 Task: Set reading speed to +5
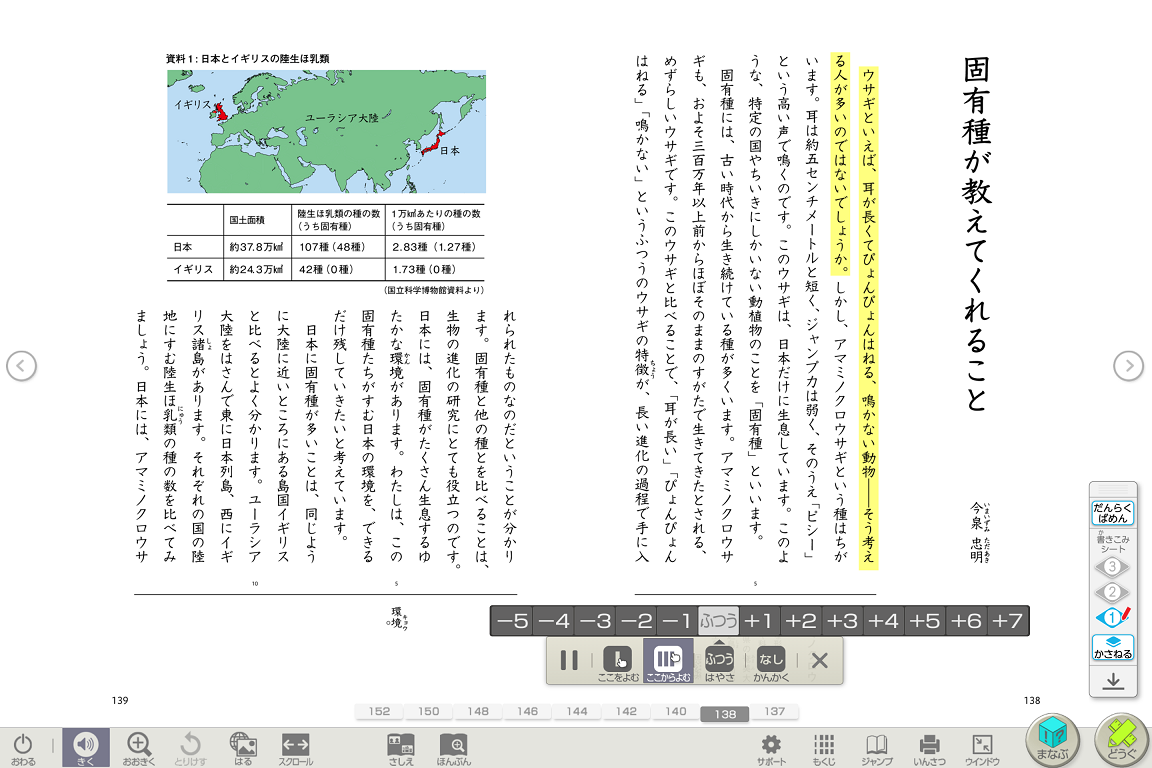924,621
